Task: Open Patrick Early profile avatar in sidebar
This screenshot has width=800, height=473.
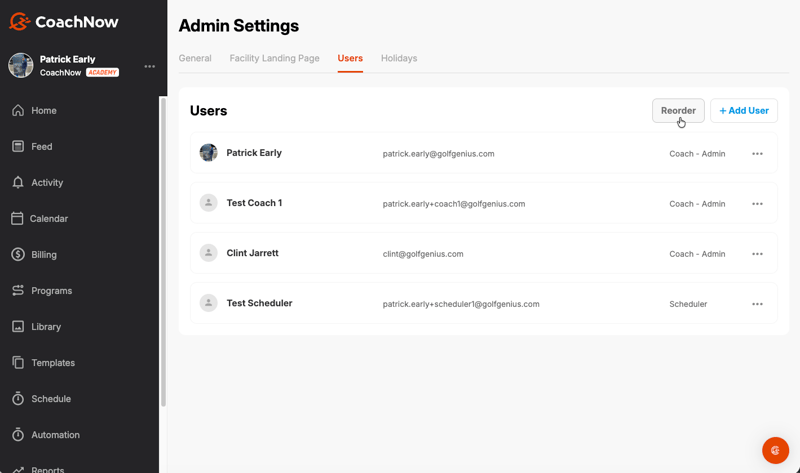Action: pyautogui.click(x=21, y=65)
